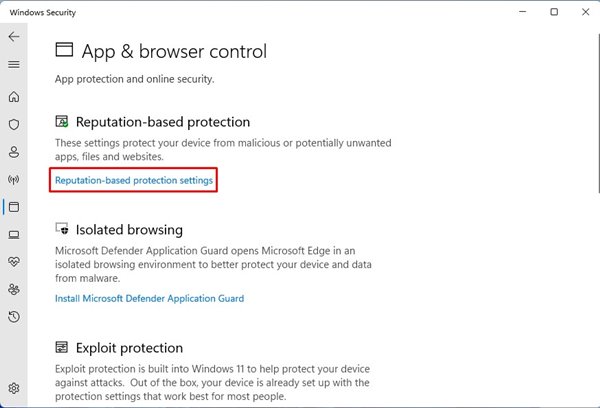Open Virus & threat protection shield icon

point(14,125)
